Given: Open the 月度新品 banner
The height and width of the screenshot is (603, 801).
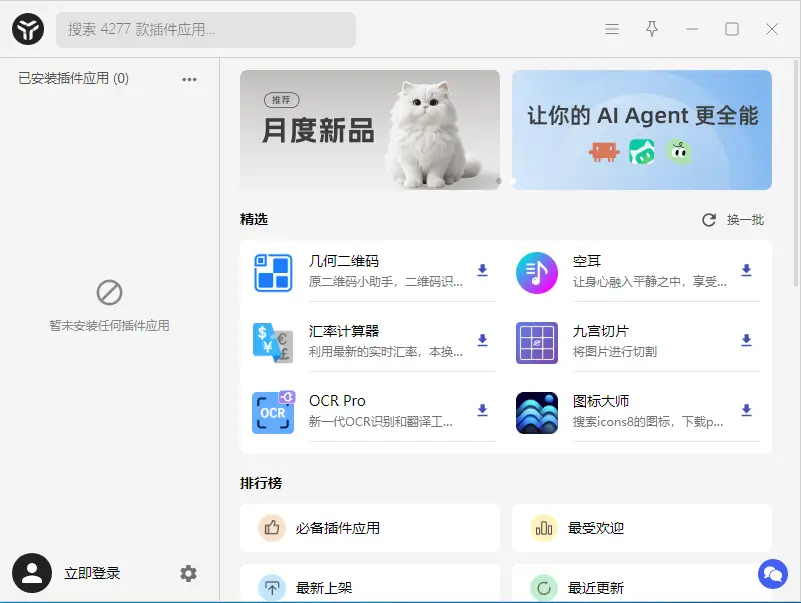Looking at the screenshot, I should point(370,130).
